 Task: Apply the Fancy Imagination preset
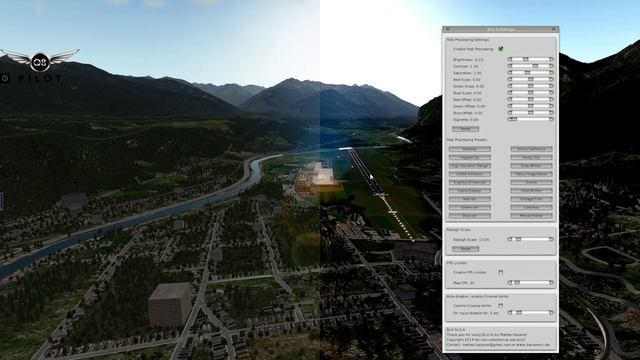click(531, 174)
